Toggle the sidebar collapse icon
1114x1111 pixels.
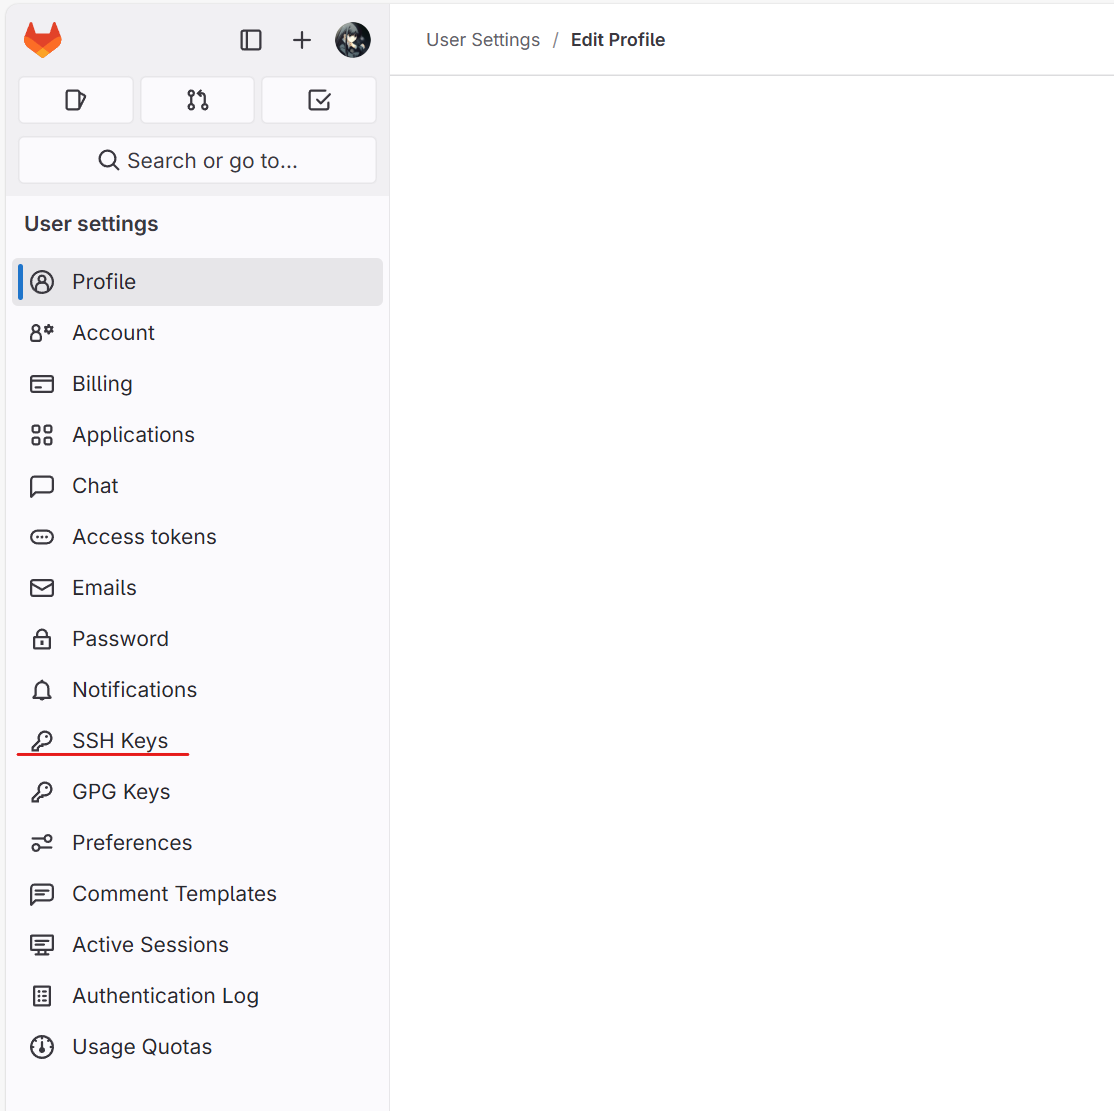coord(251,40)
